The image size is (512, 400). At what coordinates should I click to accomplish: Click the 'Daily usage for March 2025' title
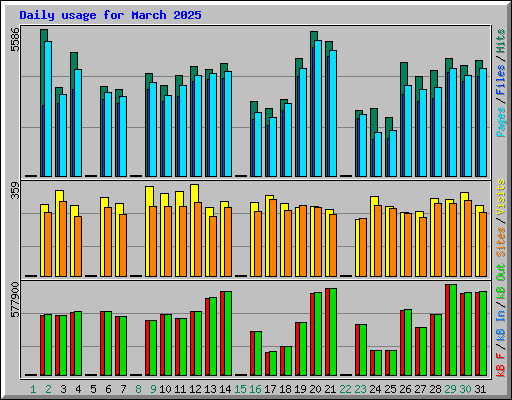coord(110,15)
